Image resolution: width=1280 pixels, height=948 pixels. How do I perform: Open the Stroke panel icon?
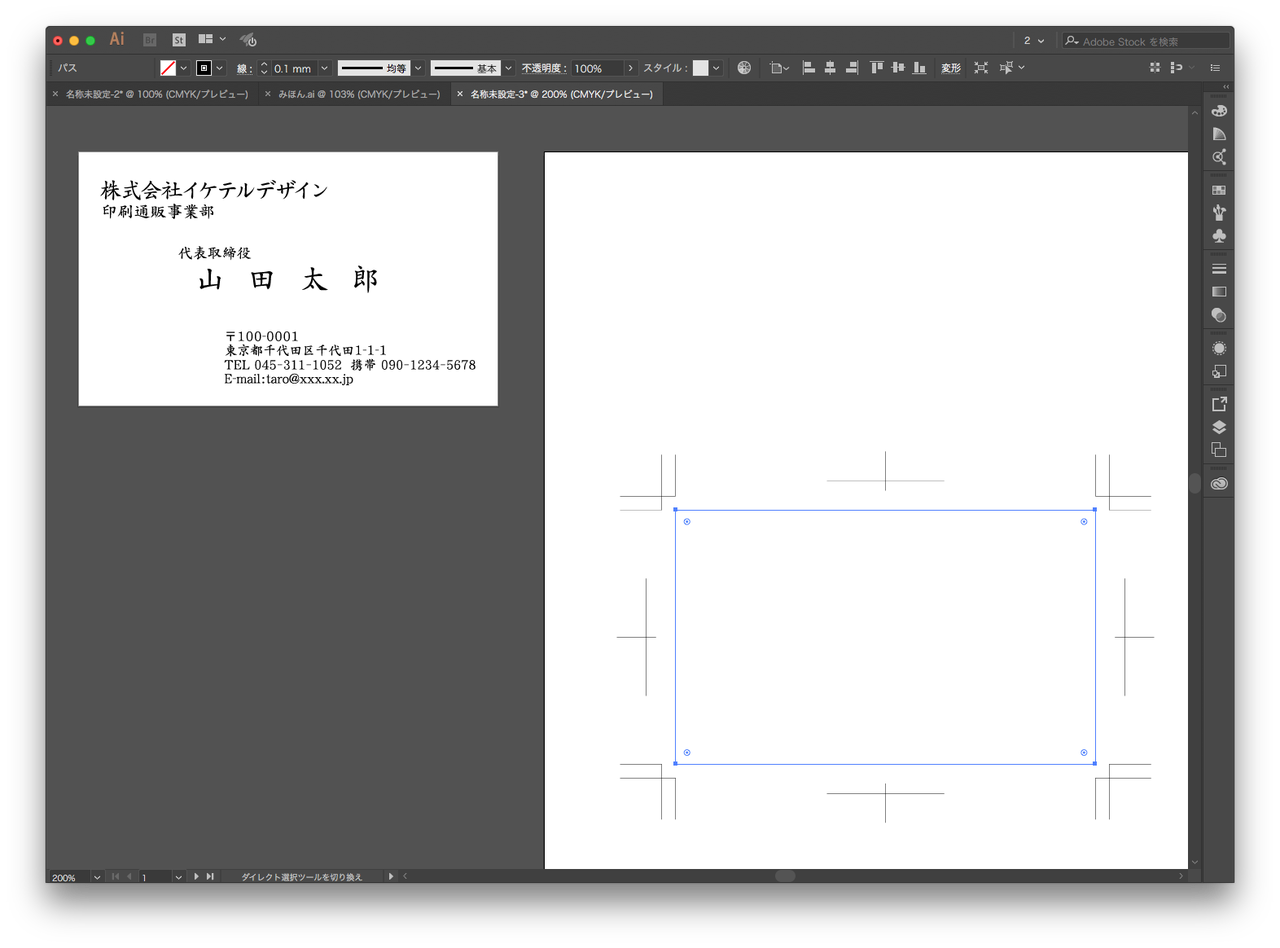click(1219, 269)
